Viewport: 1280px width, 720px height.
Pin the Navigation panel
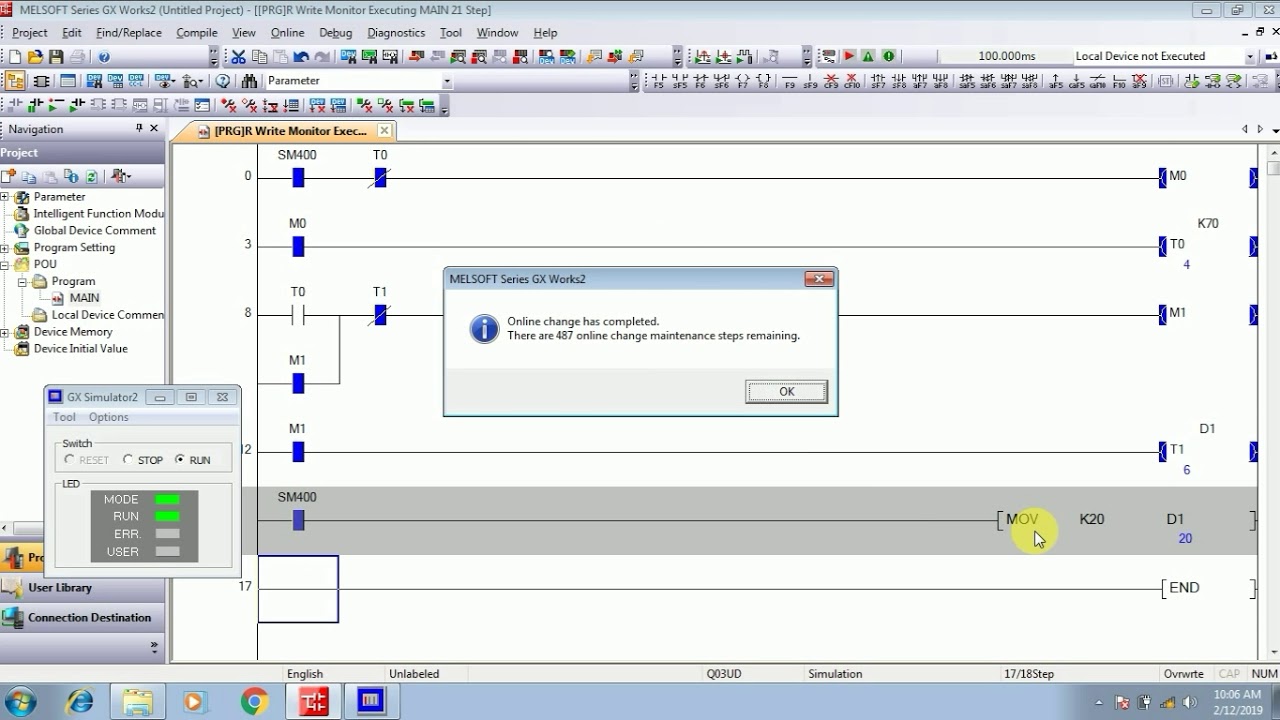(139, 129)
